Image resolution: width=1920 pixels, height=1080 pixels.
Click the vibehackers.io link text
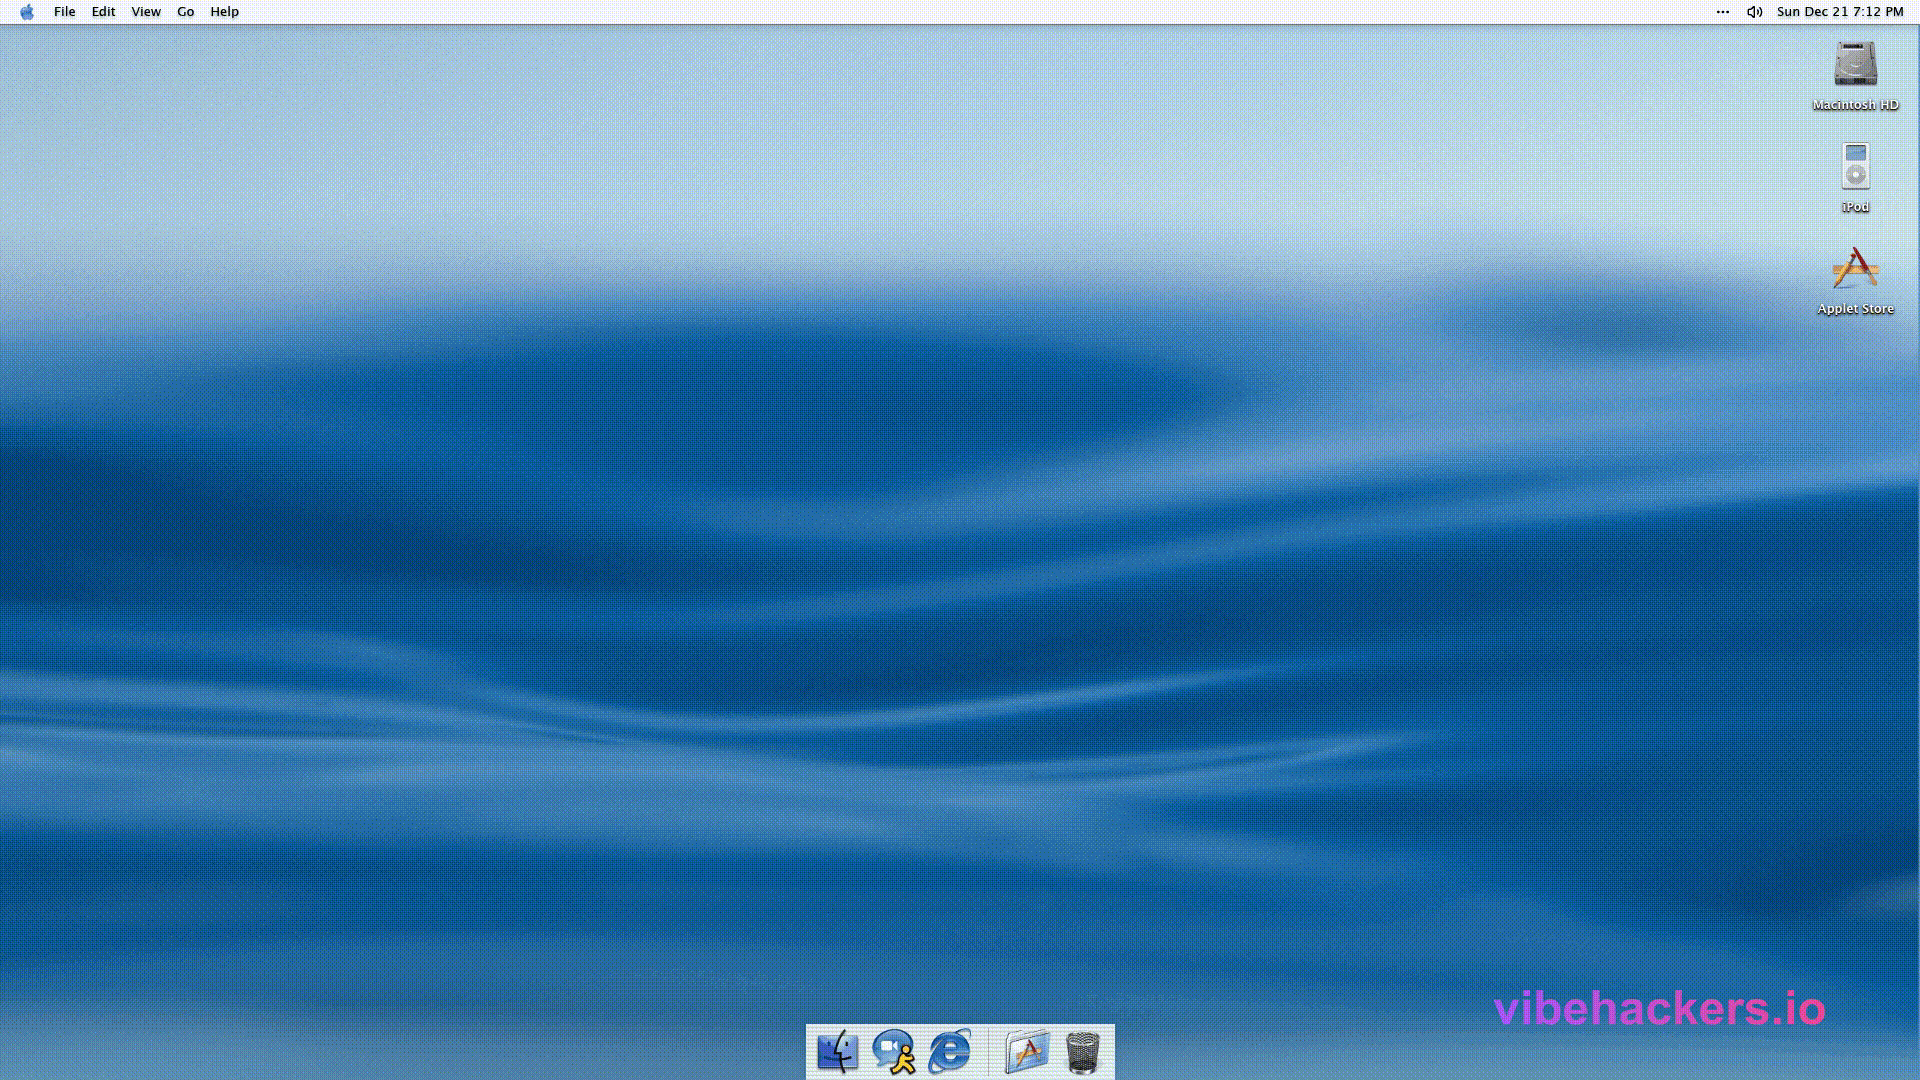pyautogui.click(x=1659, y=1008)
